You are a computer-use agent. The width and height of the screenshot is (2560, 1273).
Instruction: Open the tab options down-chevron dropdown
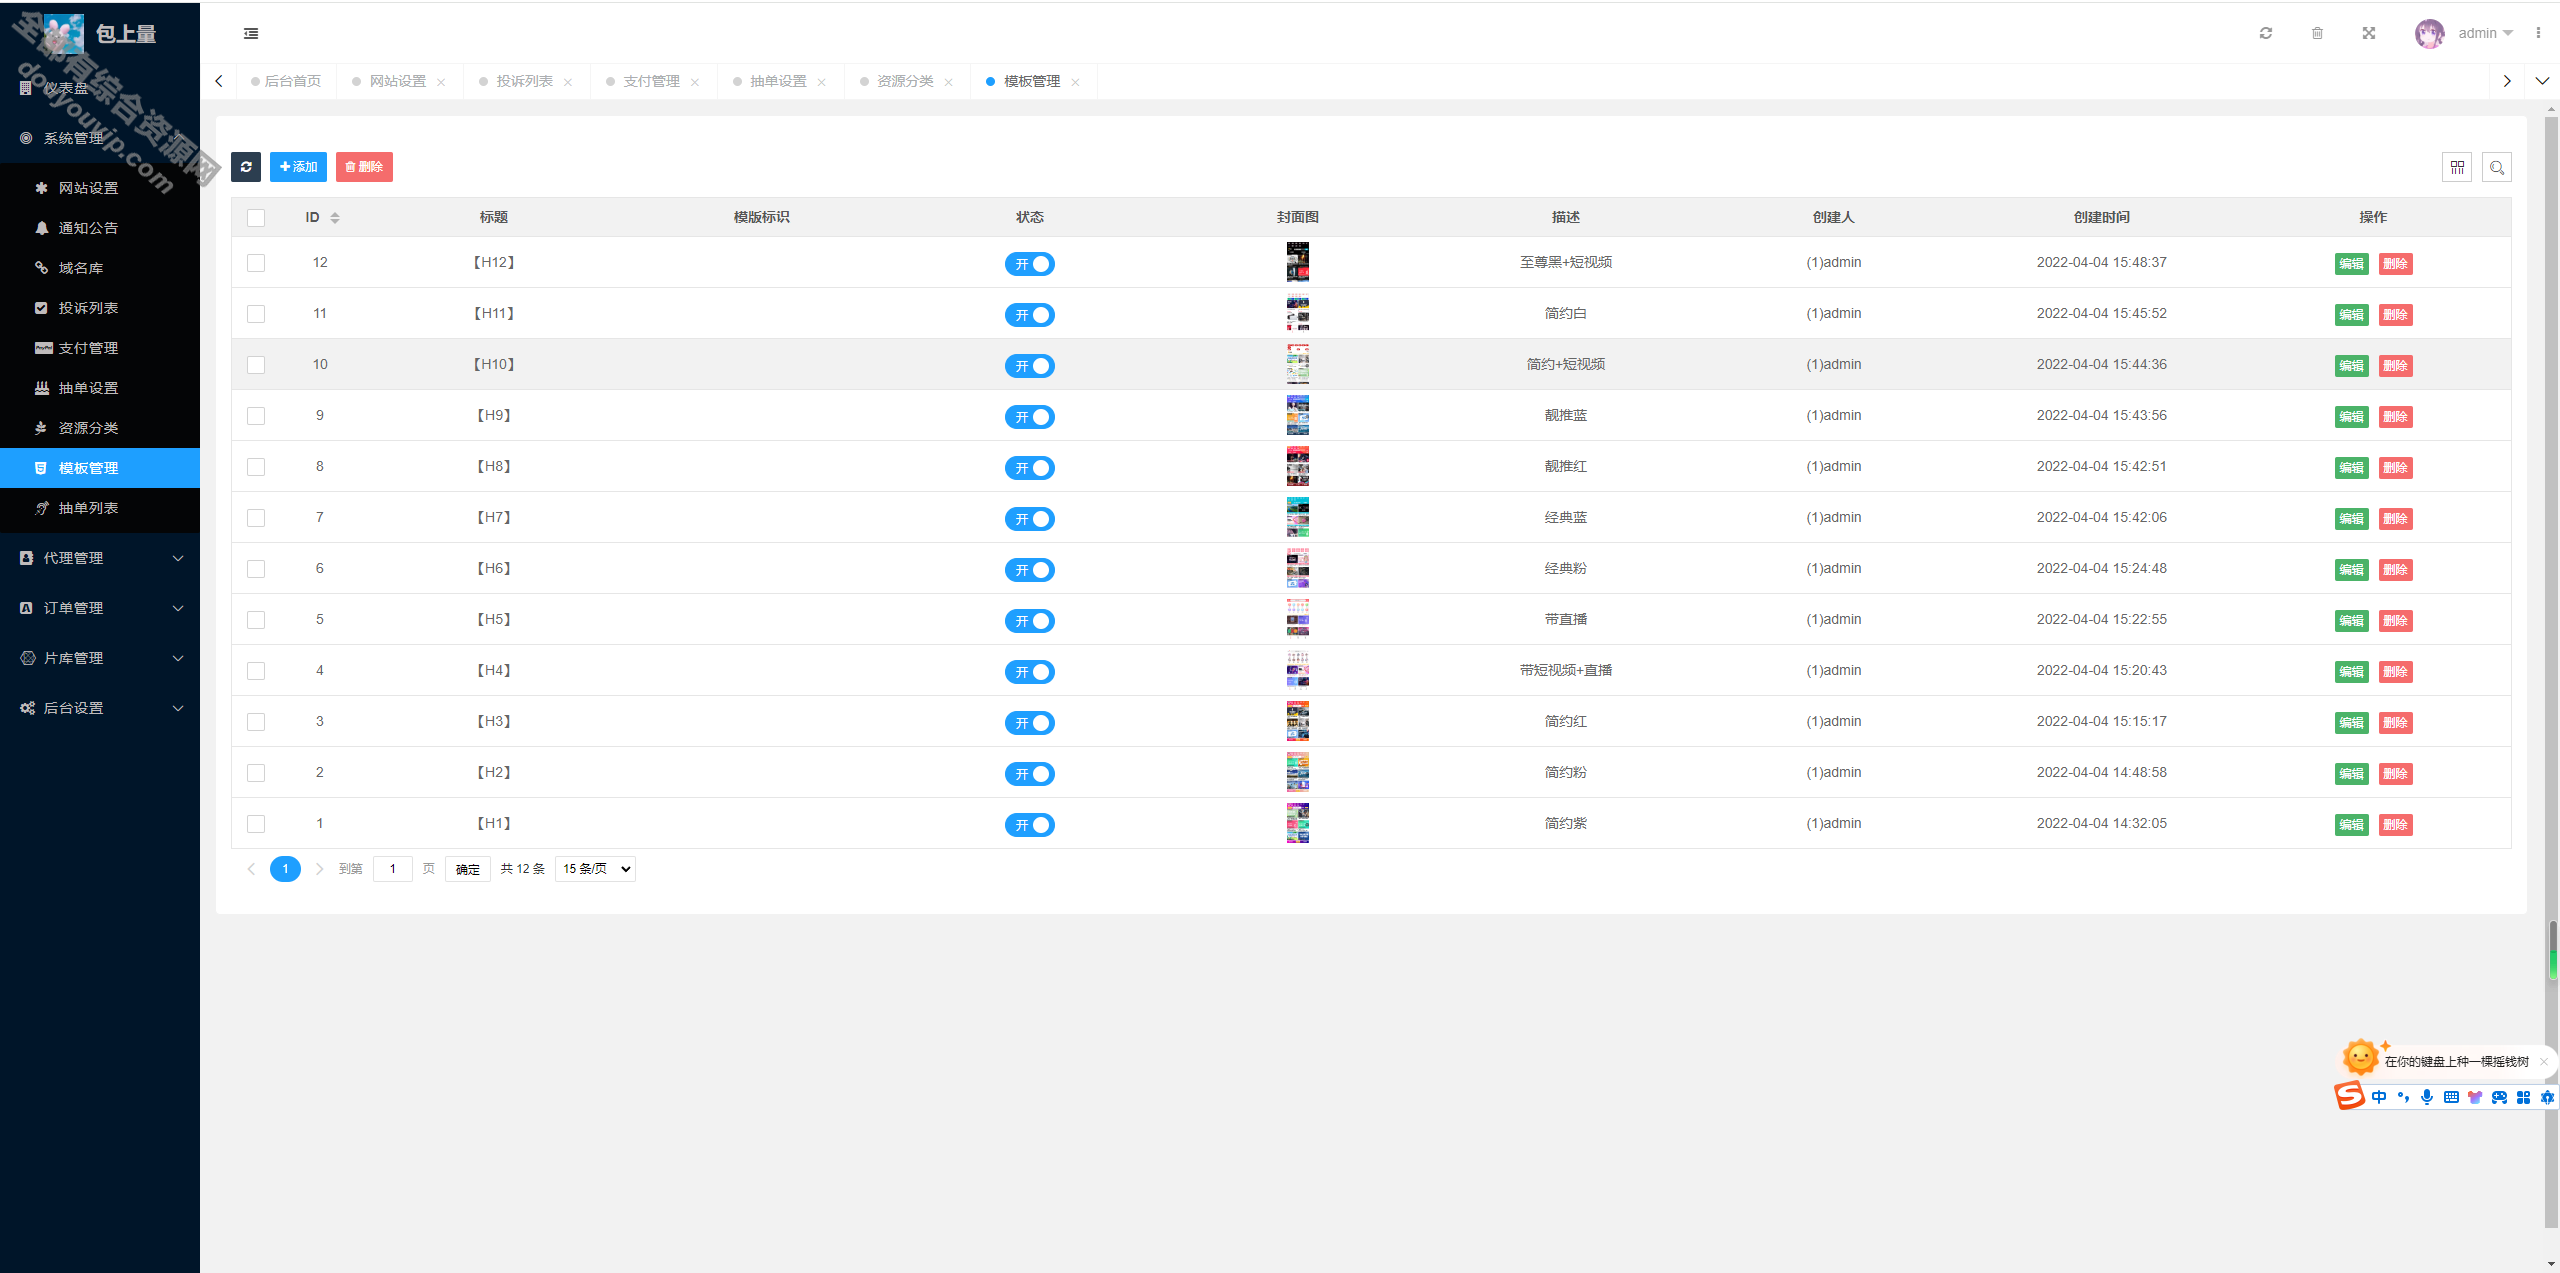click(x=2542, y=81)
